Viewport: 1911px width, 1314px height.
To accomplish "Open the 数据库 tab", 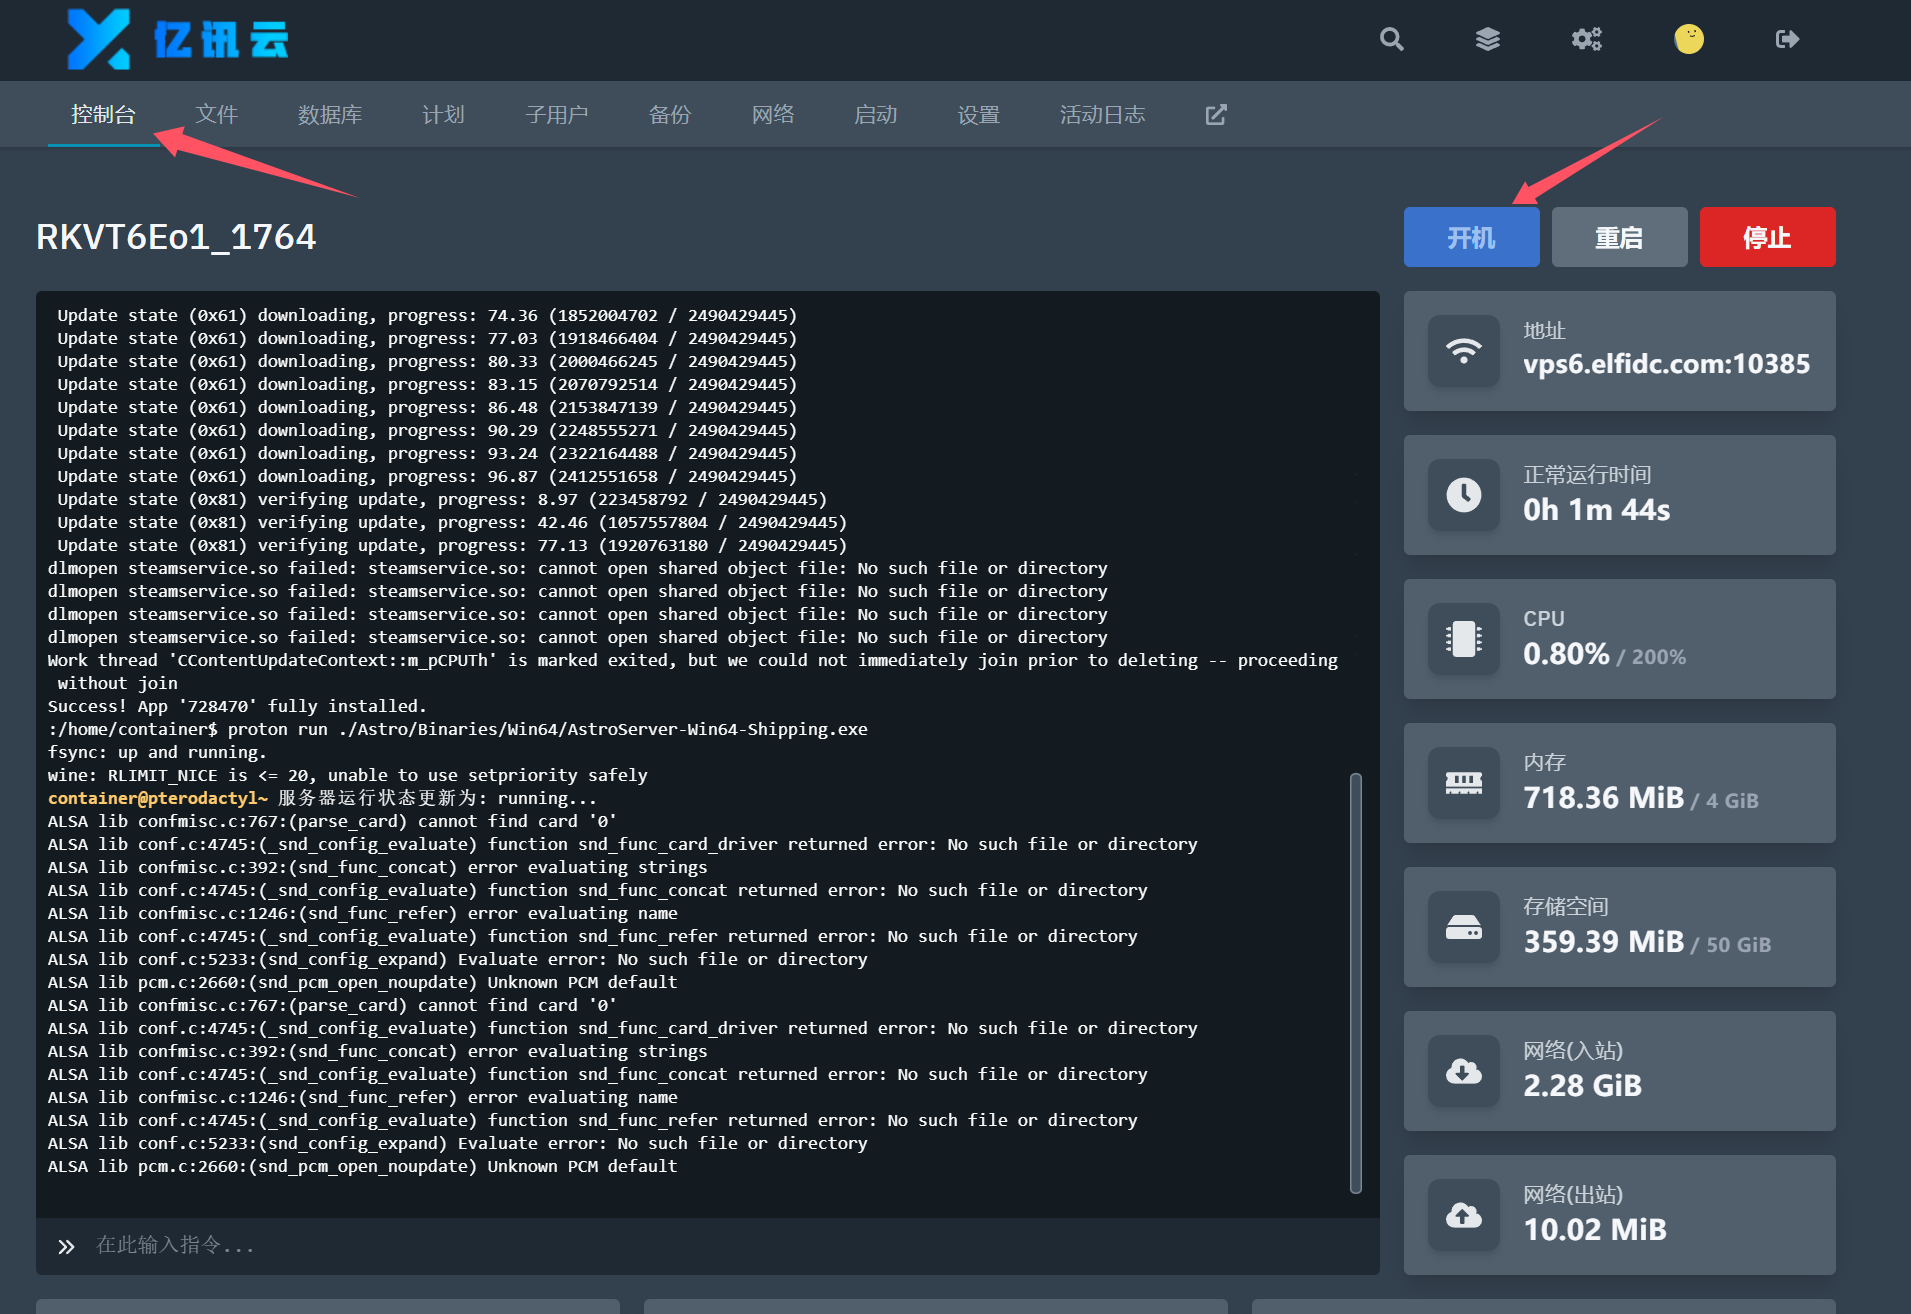I will pos(330,115).
